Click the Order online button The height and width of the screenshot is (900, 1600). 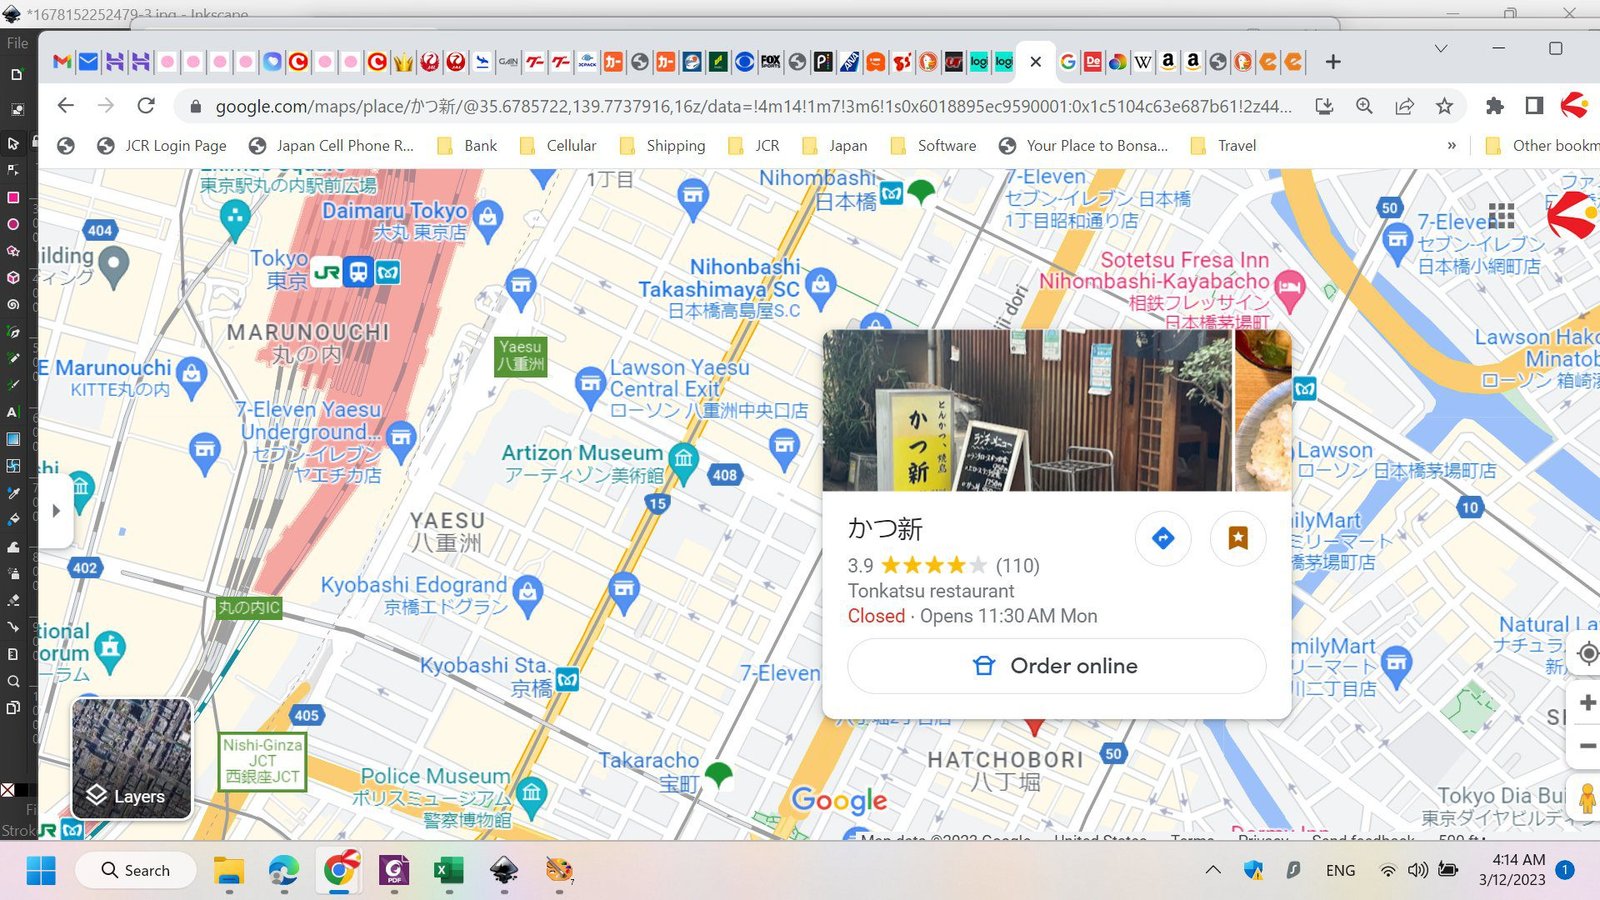click(x=1056, y=666)
